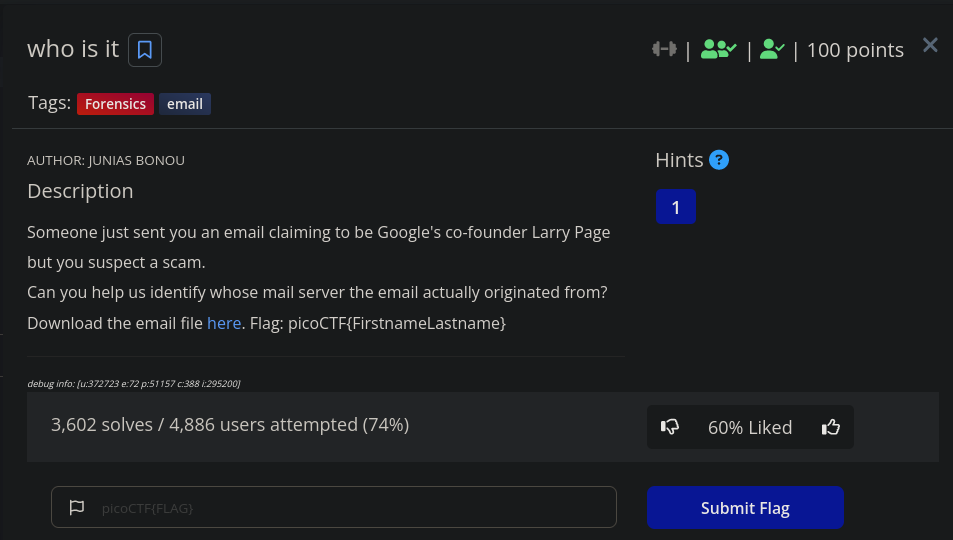Download the email file via "here"
The image size is (953, 540).
pyautogui.click(x=224, y=323)
